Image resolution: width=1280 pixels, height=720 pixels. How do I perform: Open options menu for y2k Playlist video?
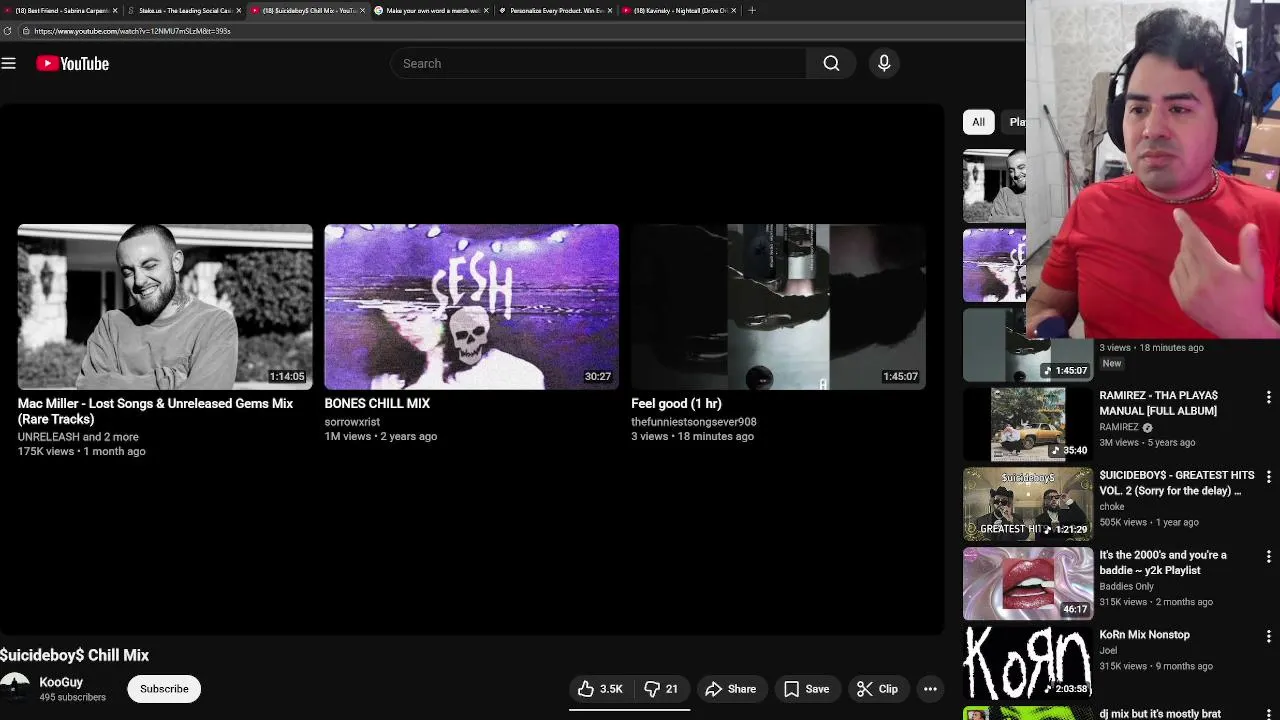coord(1269,557)
